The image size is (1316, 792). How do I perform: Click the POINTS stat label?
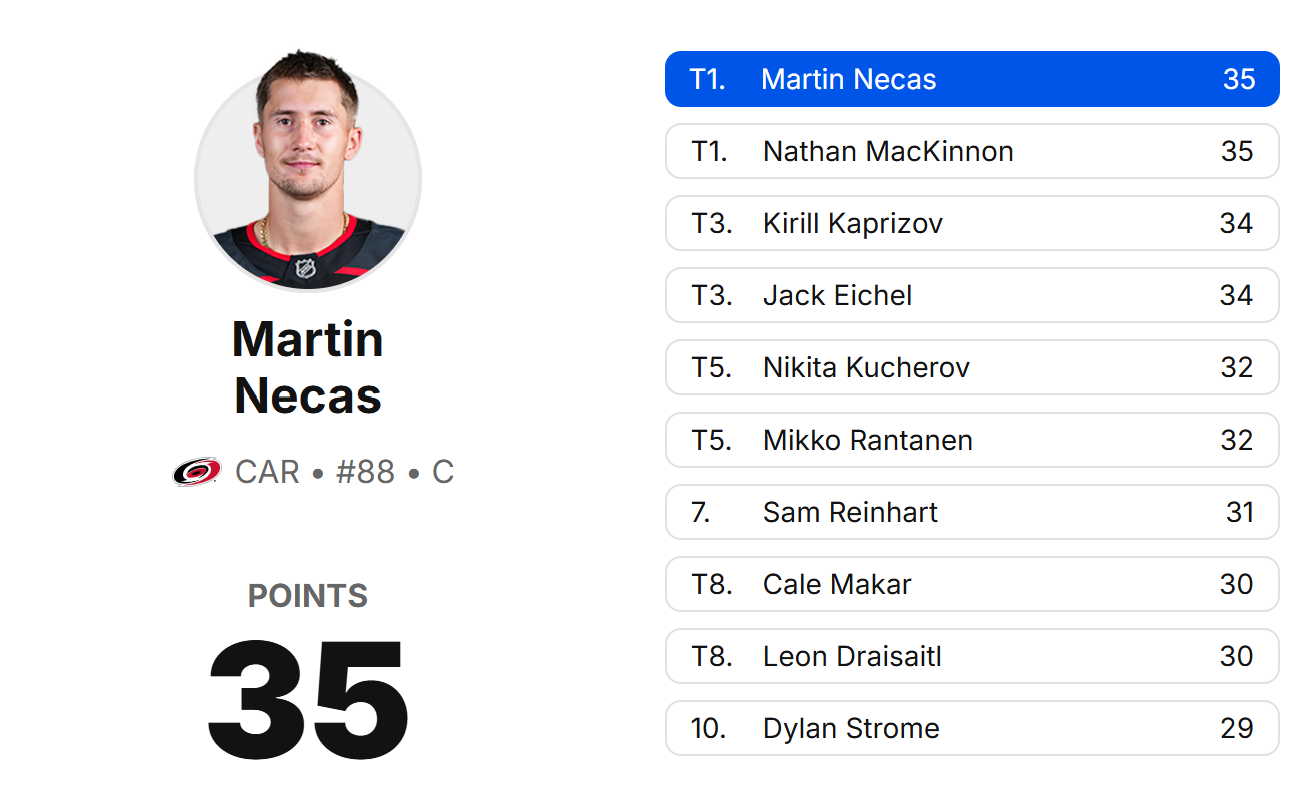click(307, 595)
